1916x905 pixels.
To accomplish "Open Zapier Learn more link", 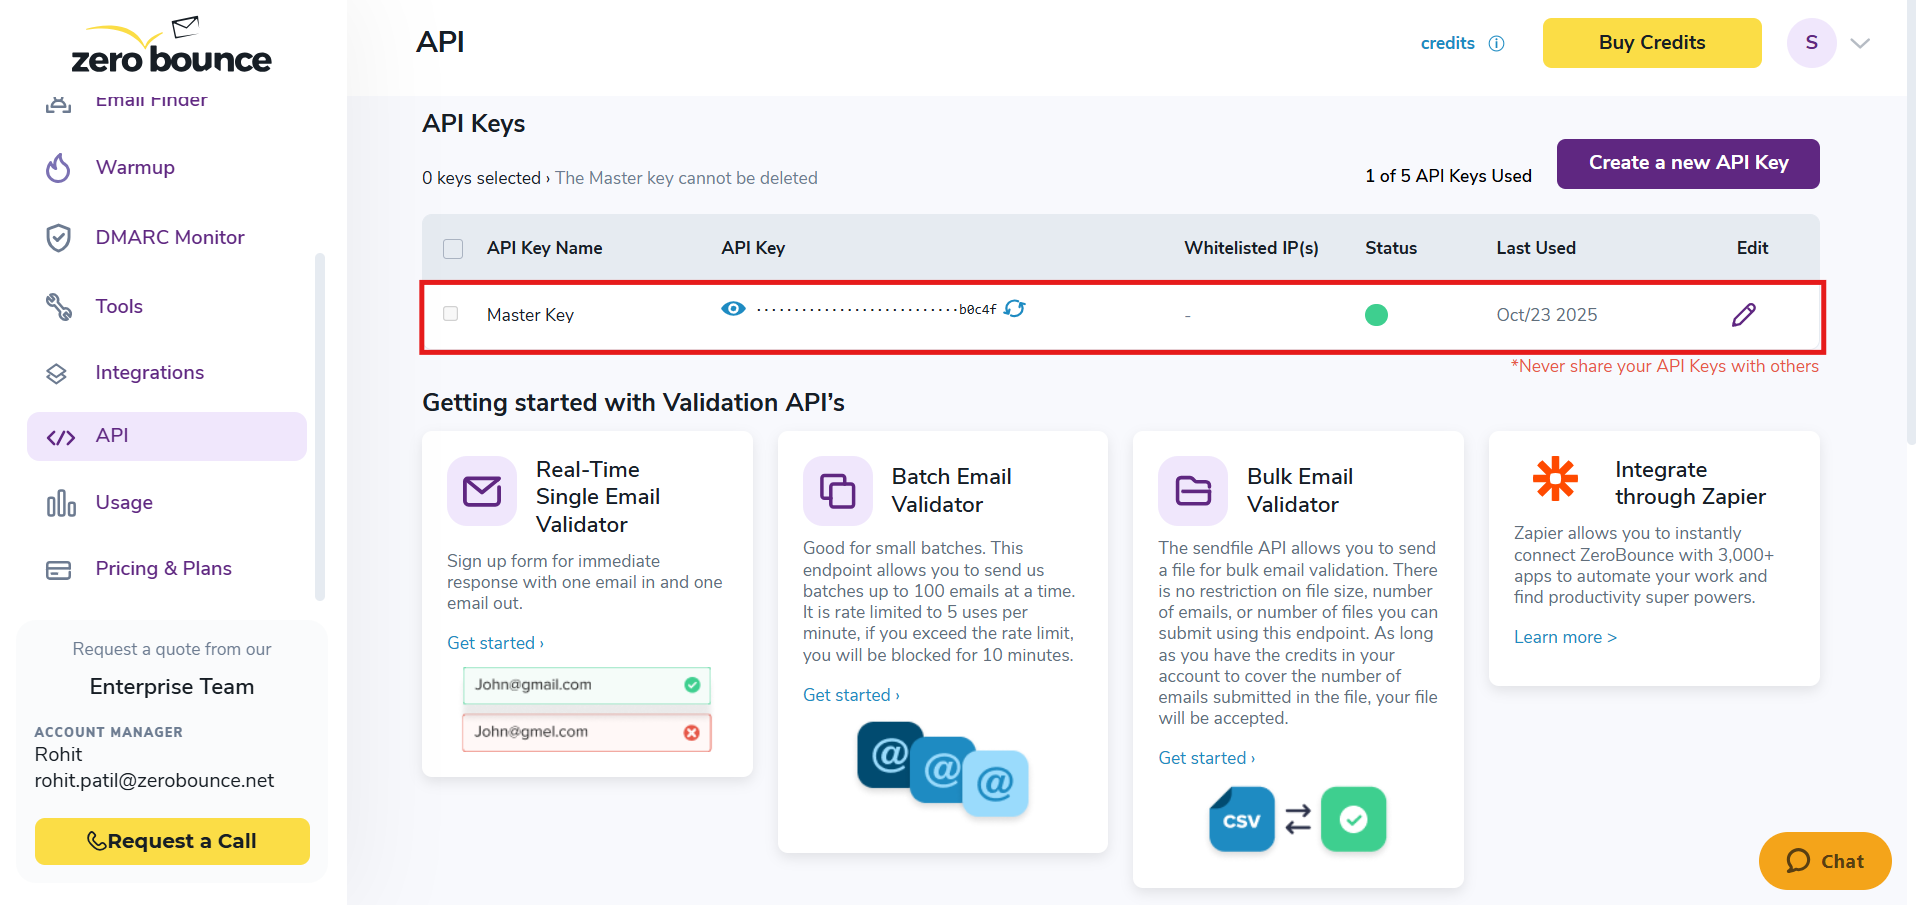I will 1564,638.
